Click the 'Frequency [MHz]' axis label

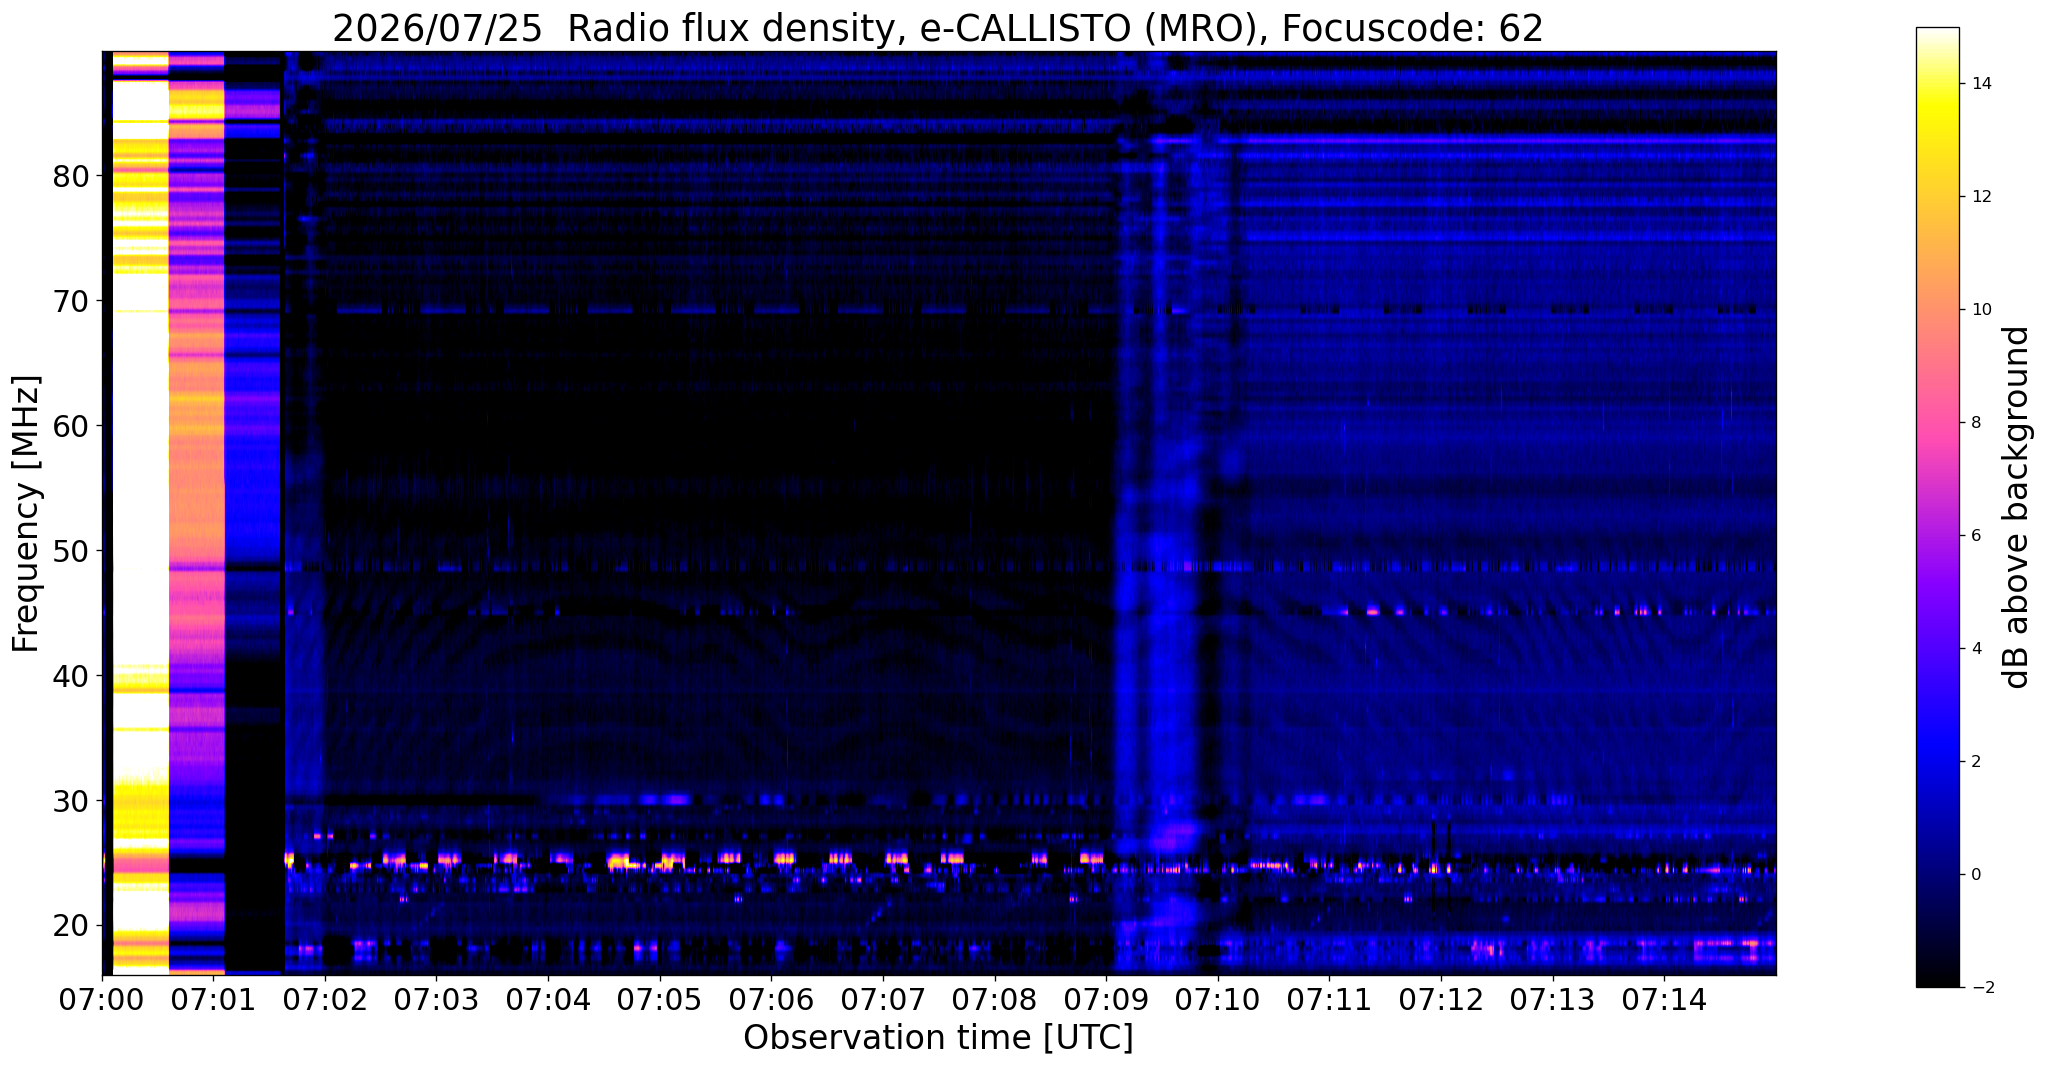click(26, 513)
